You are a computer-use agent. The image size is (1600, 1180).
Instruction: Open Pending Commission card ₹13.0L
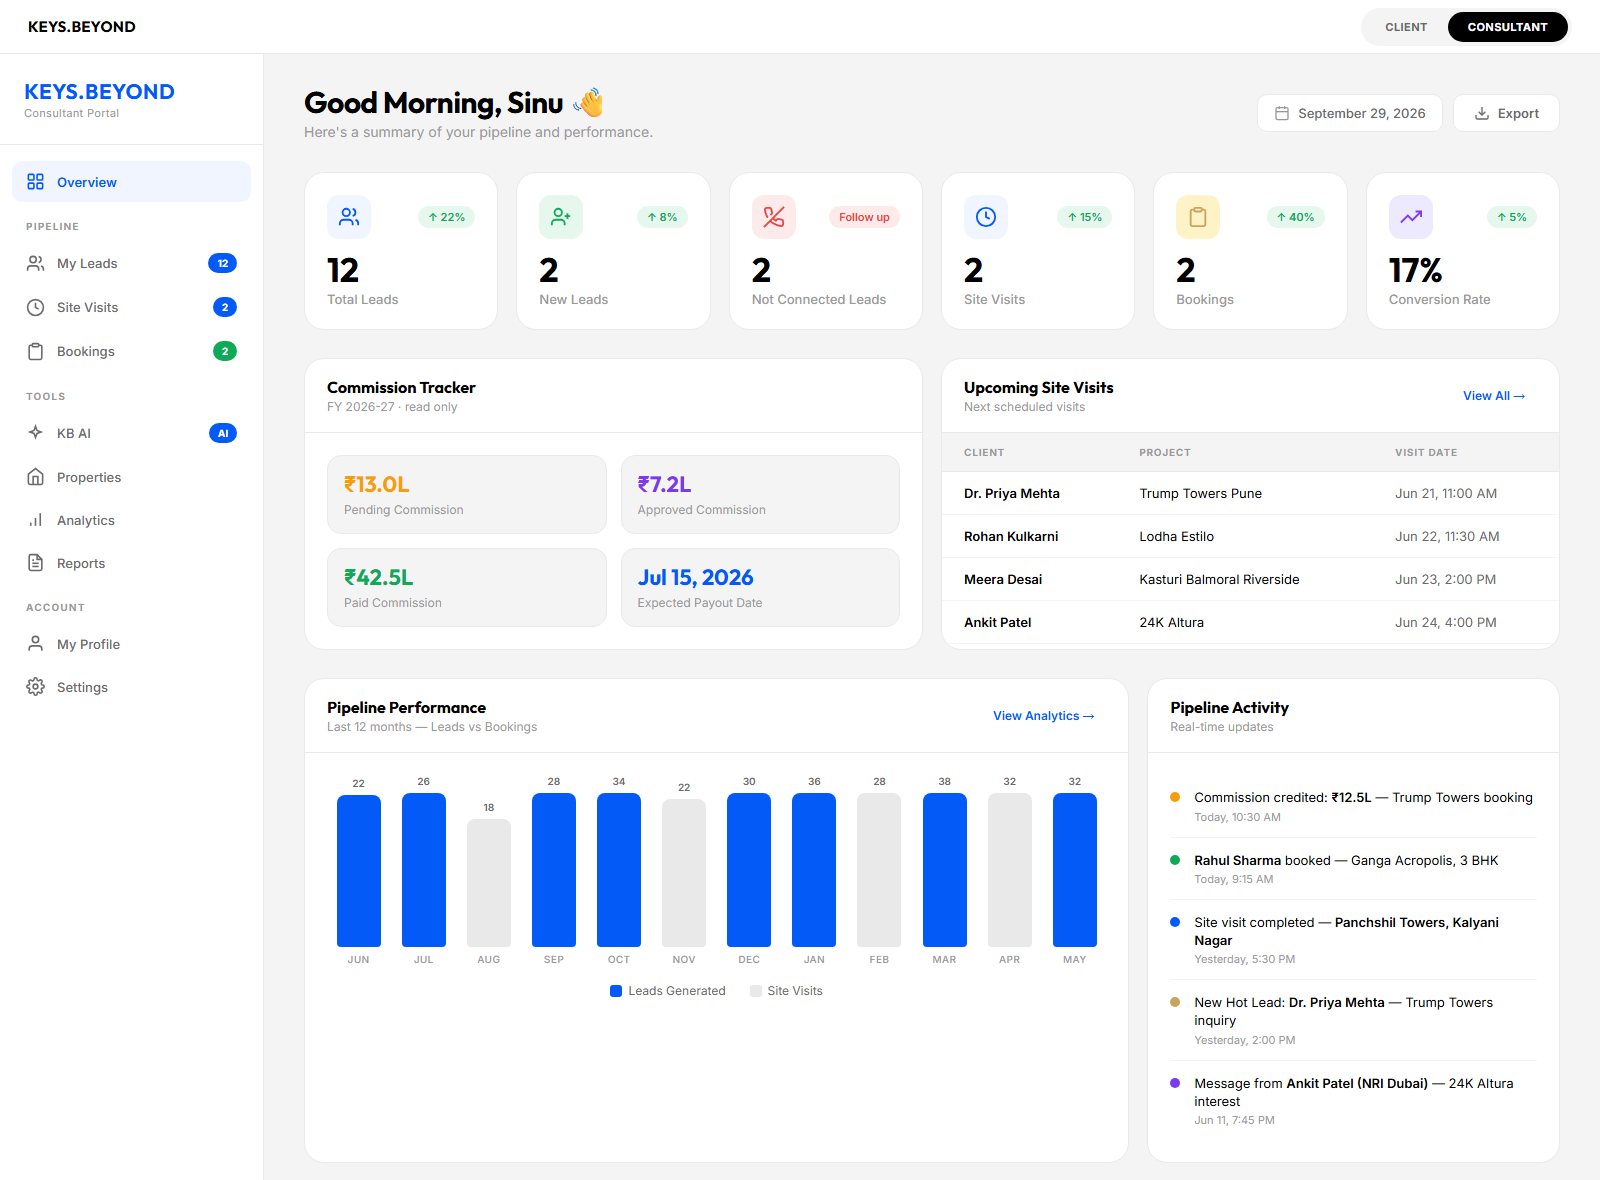click(x=467, y=494)
